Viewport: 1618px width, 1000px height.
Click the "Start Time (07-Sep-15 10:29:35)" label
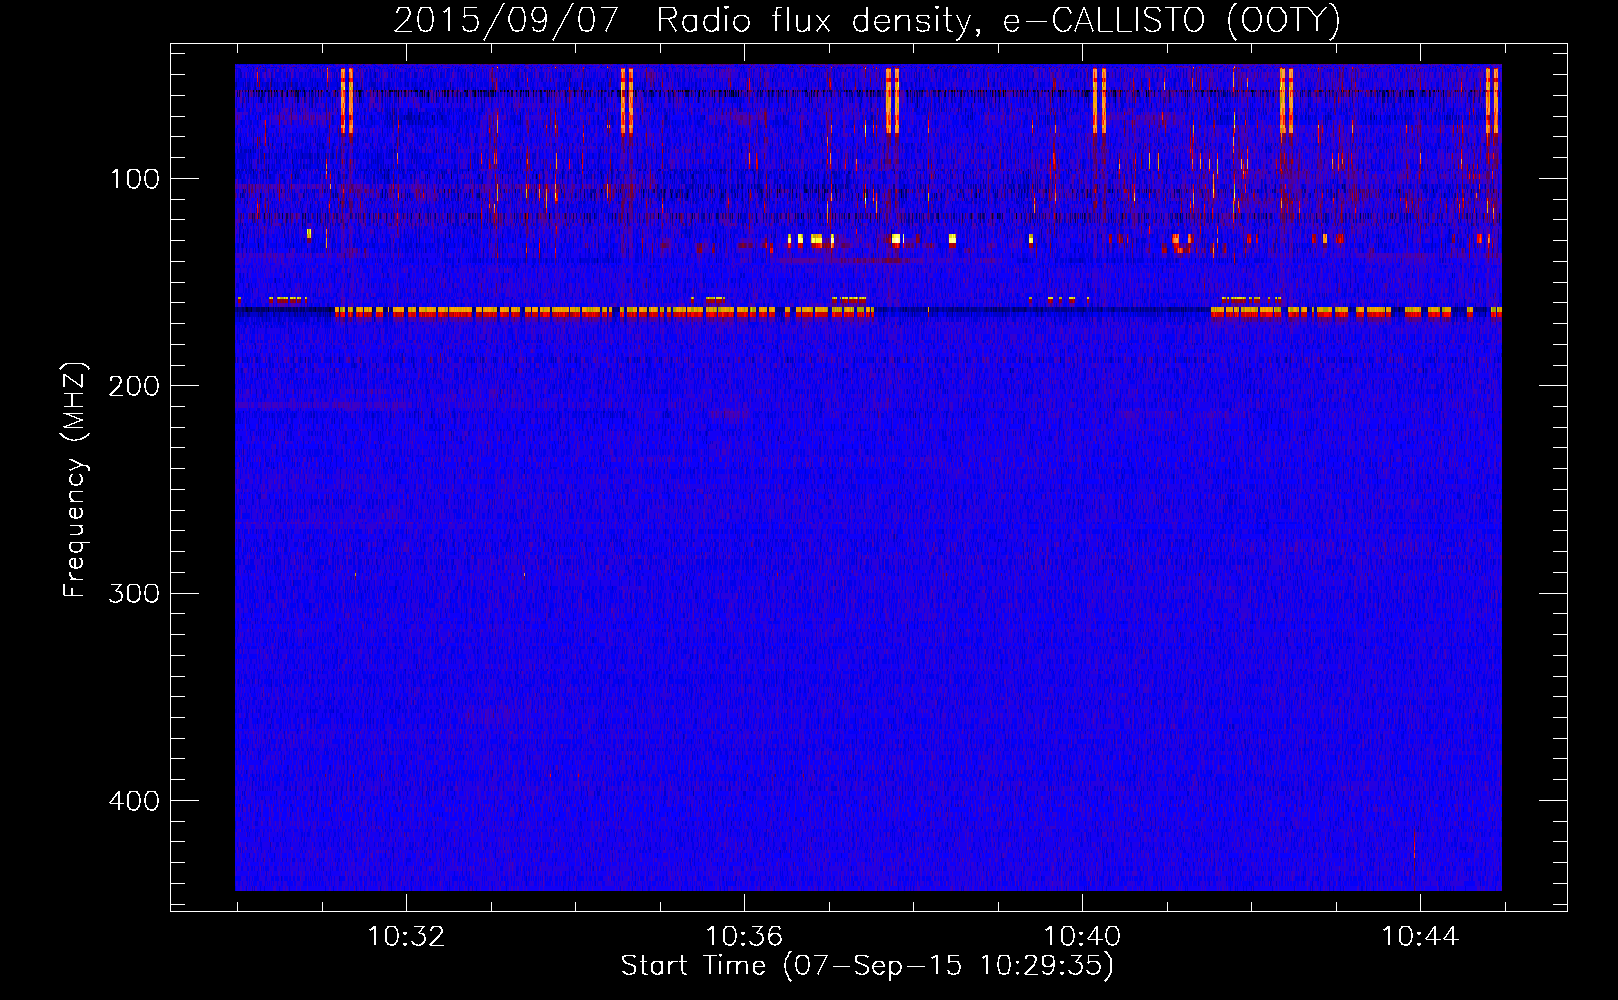click(867, 966)
